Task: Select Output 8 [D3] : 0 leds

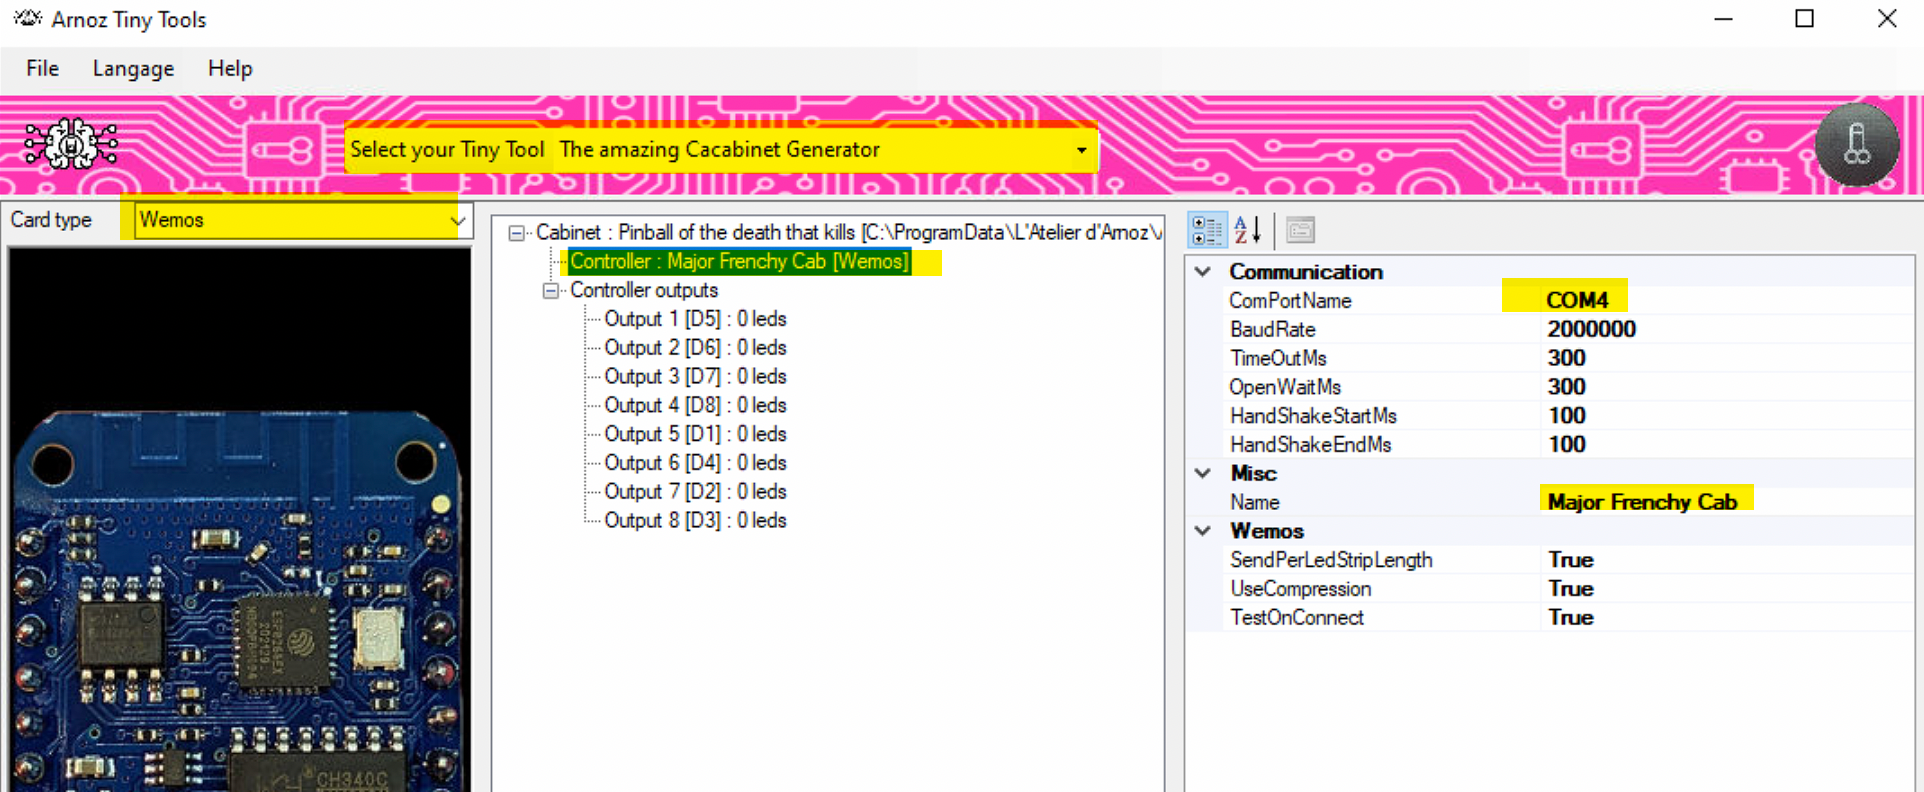Action: 695,521
